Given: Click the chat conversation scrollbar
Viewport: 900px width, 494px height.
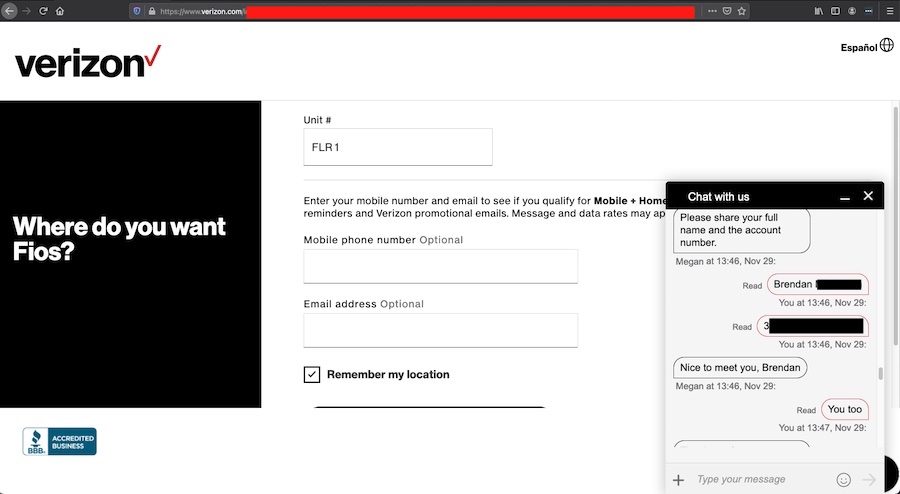Looking at the screenshot, I should (880, 374).
